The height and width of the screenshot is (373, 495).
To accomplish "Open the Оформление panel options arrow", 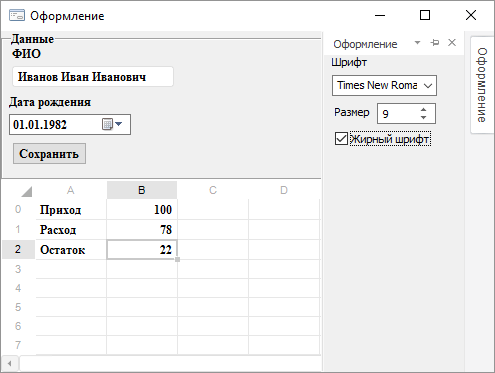I will pyautogui.click(x=417, y=43).
